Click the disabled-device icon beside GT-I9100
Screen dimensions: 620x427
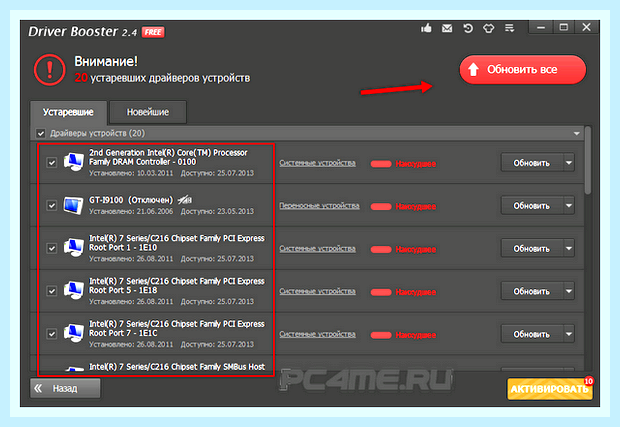coord(185,200)
